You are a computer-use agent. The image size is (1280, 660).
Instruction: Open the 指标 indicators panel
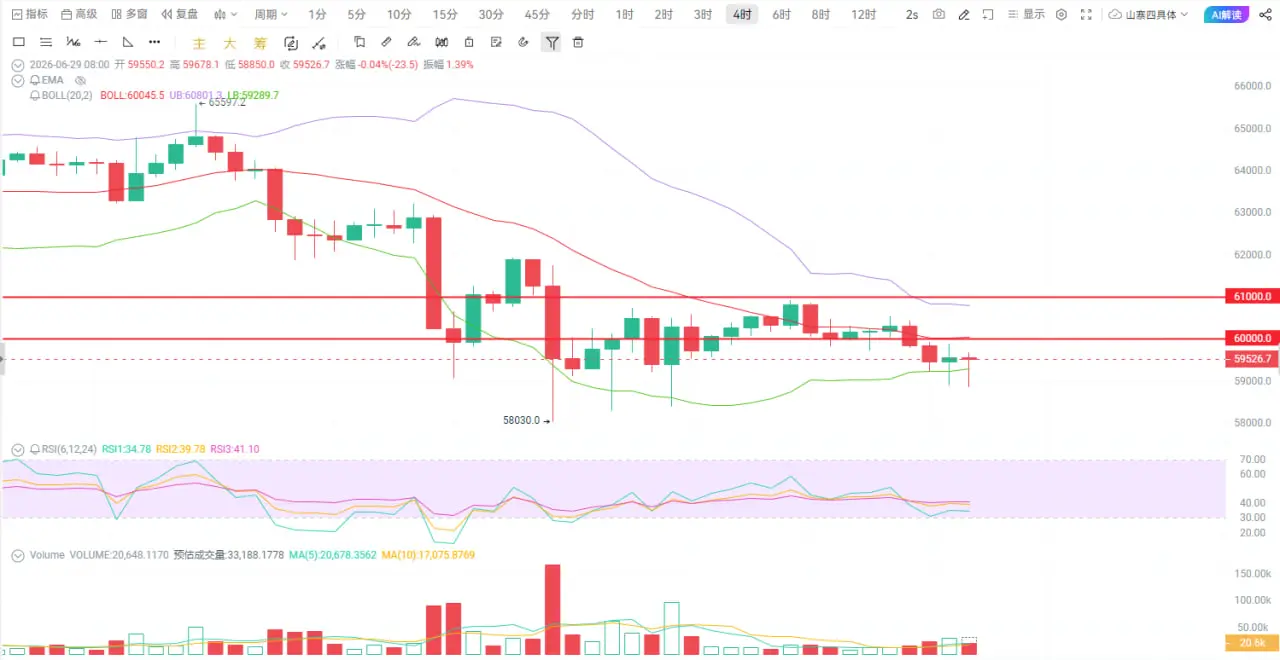pyautogui.click(x=29, y=14)
